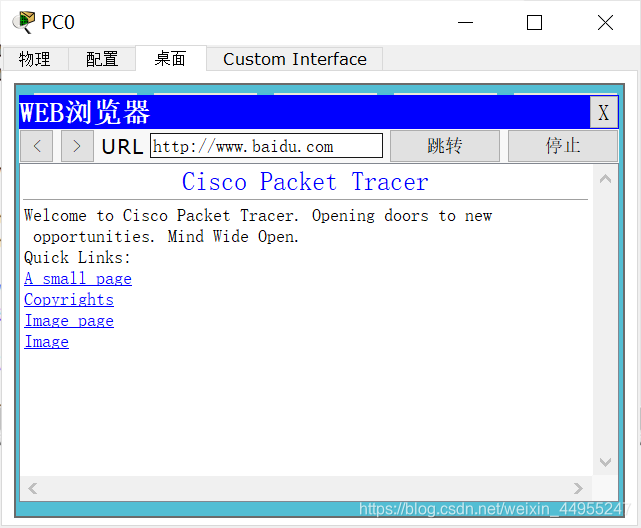
Task: Switch to the Custom Interface tab
Action: tap(294, 59)
